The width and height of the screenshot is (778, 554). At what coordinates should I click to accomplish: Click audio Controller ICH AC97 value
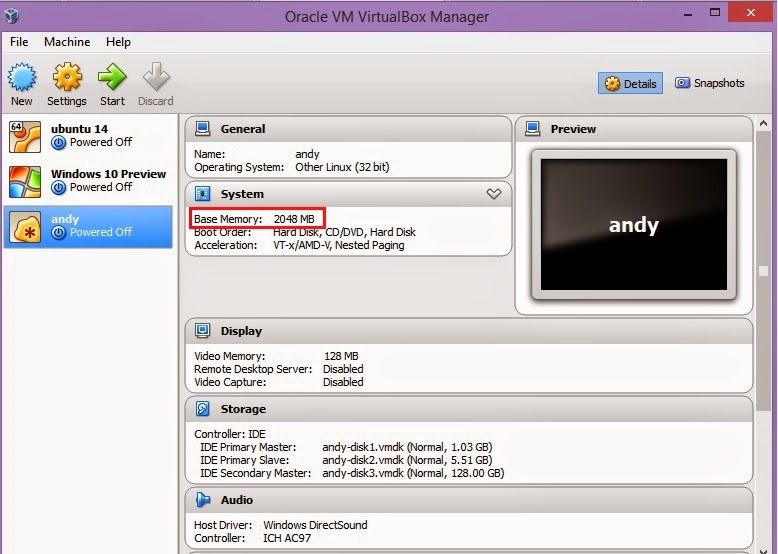click(x=287, y=538)
